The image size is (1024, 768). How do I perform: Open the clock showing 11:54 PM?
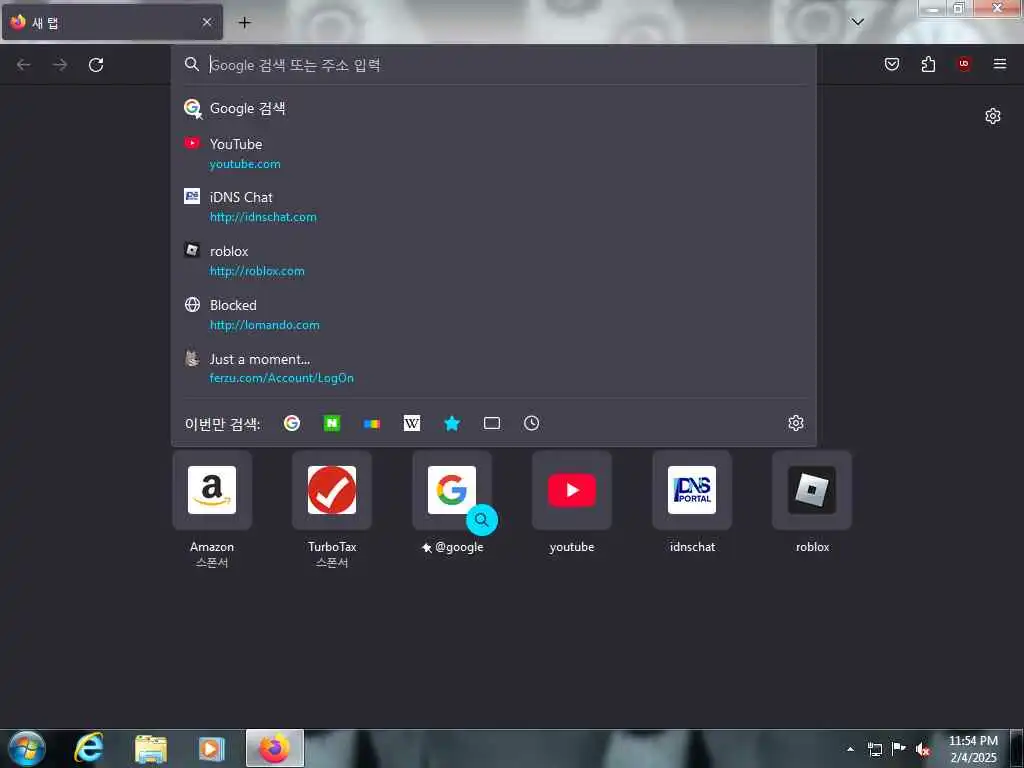(x=973, y=749)
